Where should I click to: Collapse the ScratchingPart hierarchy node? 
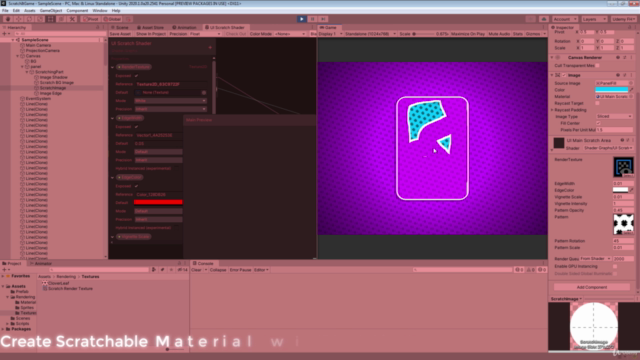click(x=27, y=72)
